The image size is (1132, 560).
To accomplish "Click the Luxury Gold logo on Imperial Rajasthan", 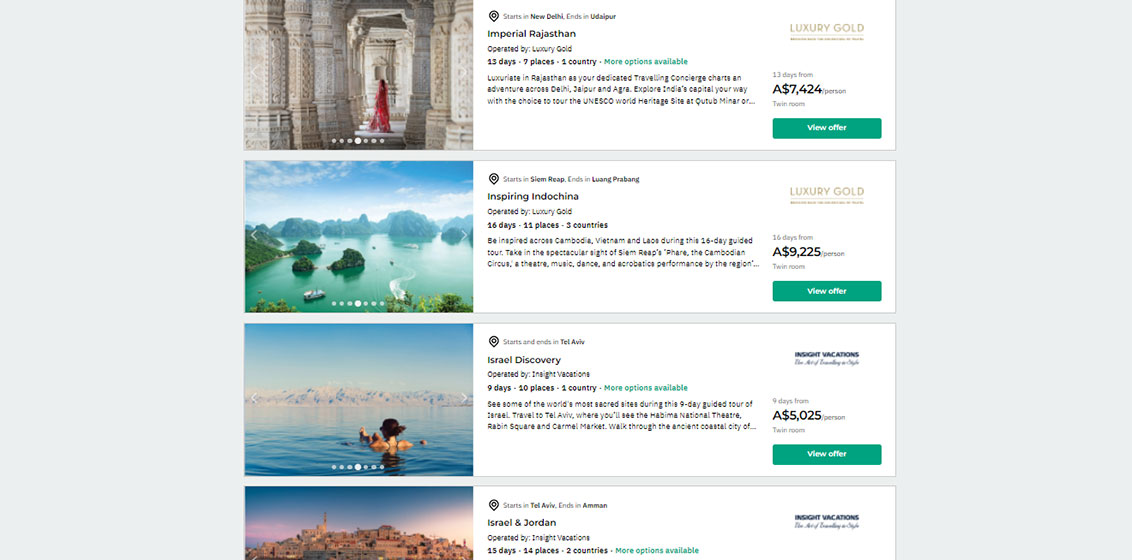I will click(x=826, y=31).
